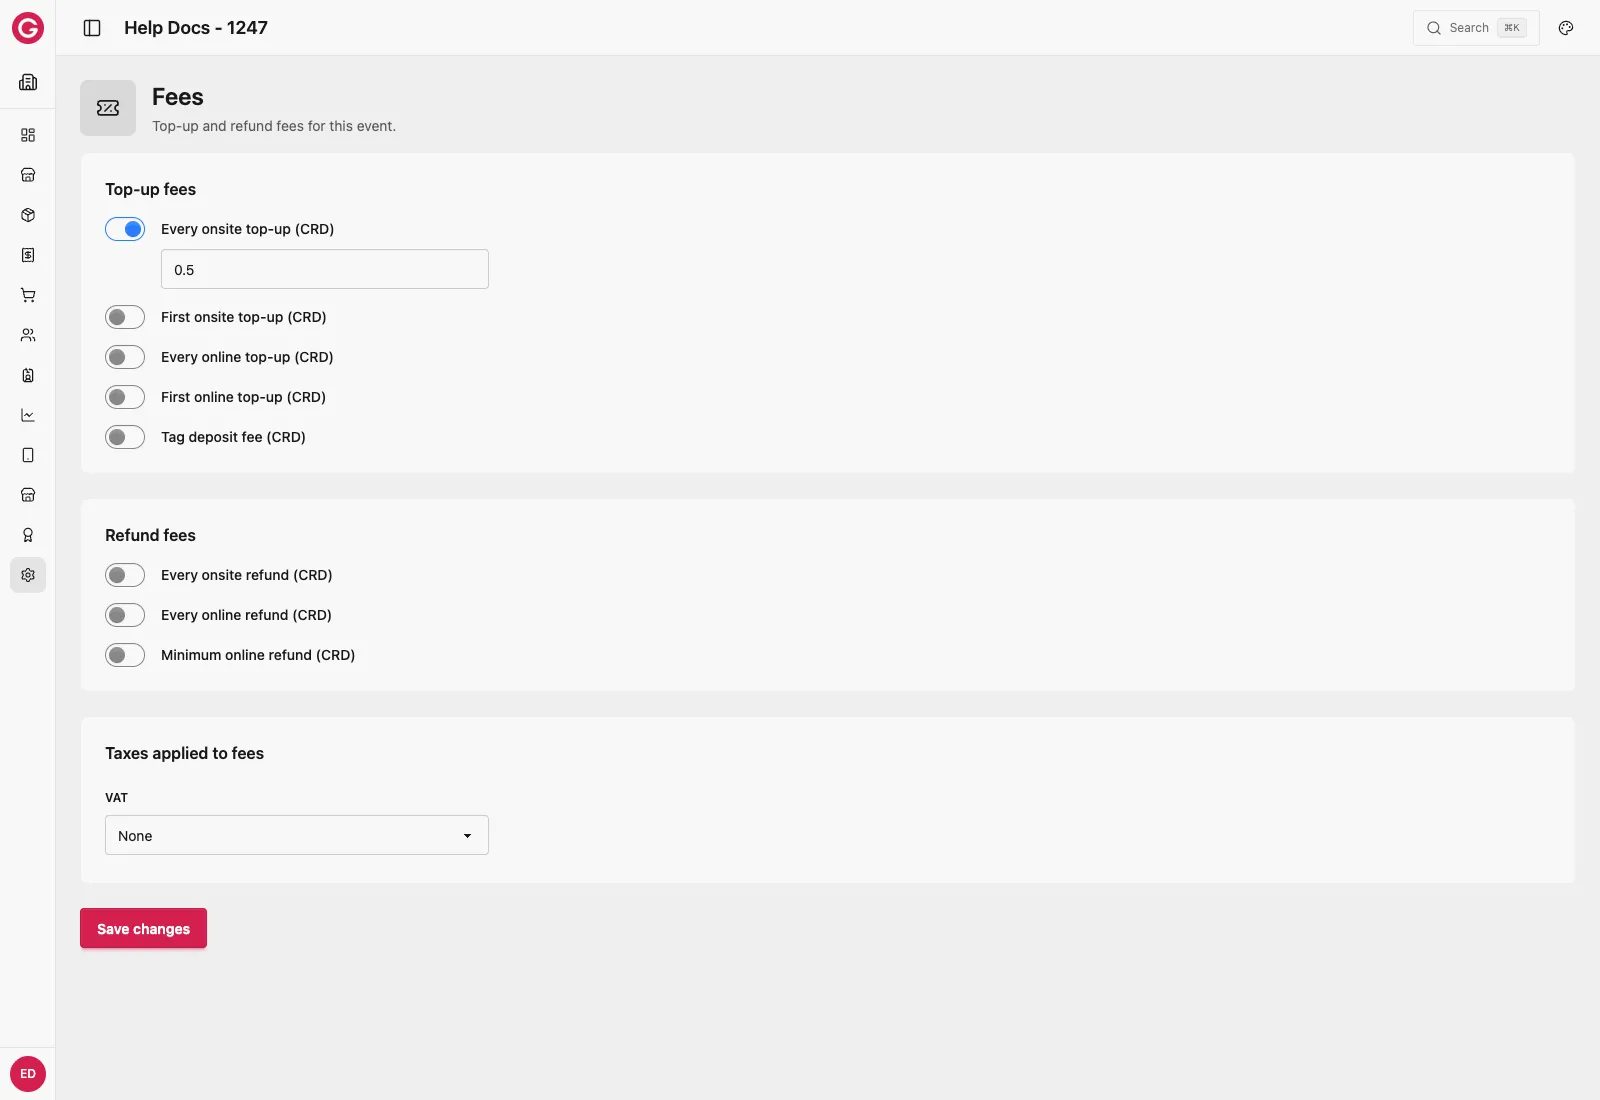
Task: Toggle the sidebar panel icon
Action: click(92, 28)
